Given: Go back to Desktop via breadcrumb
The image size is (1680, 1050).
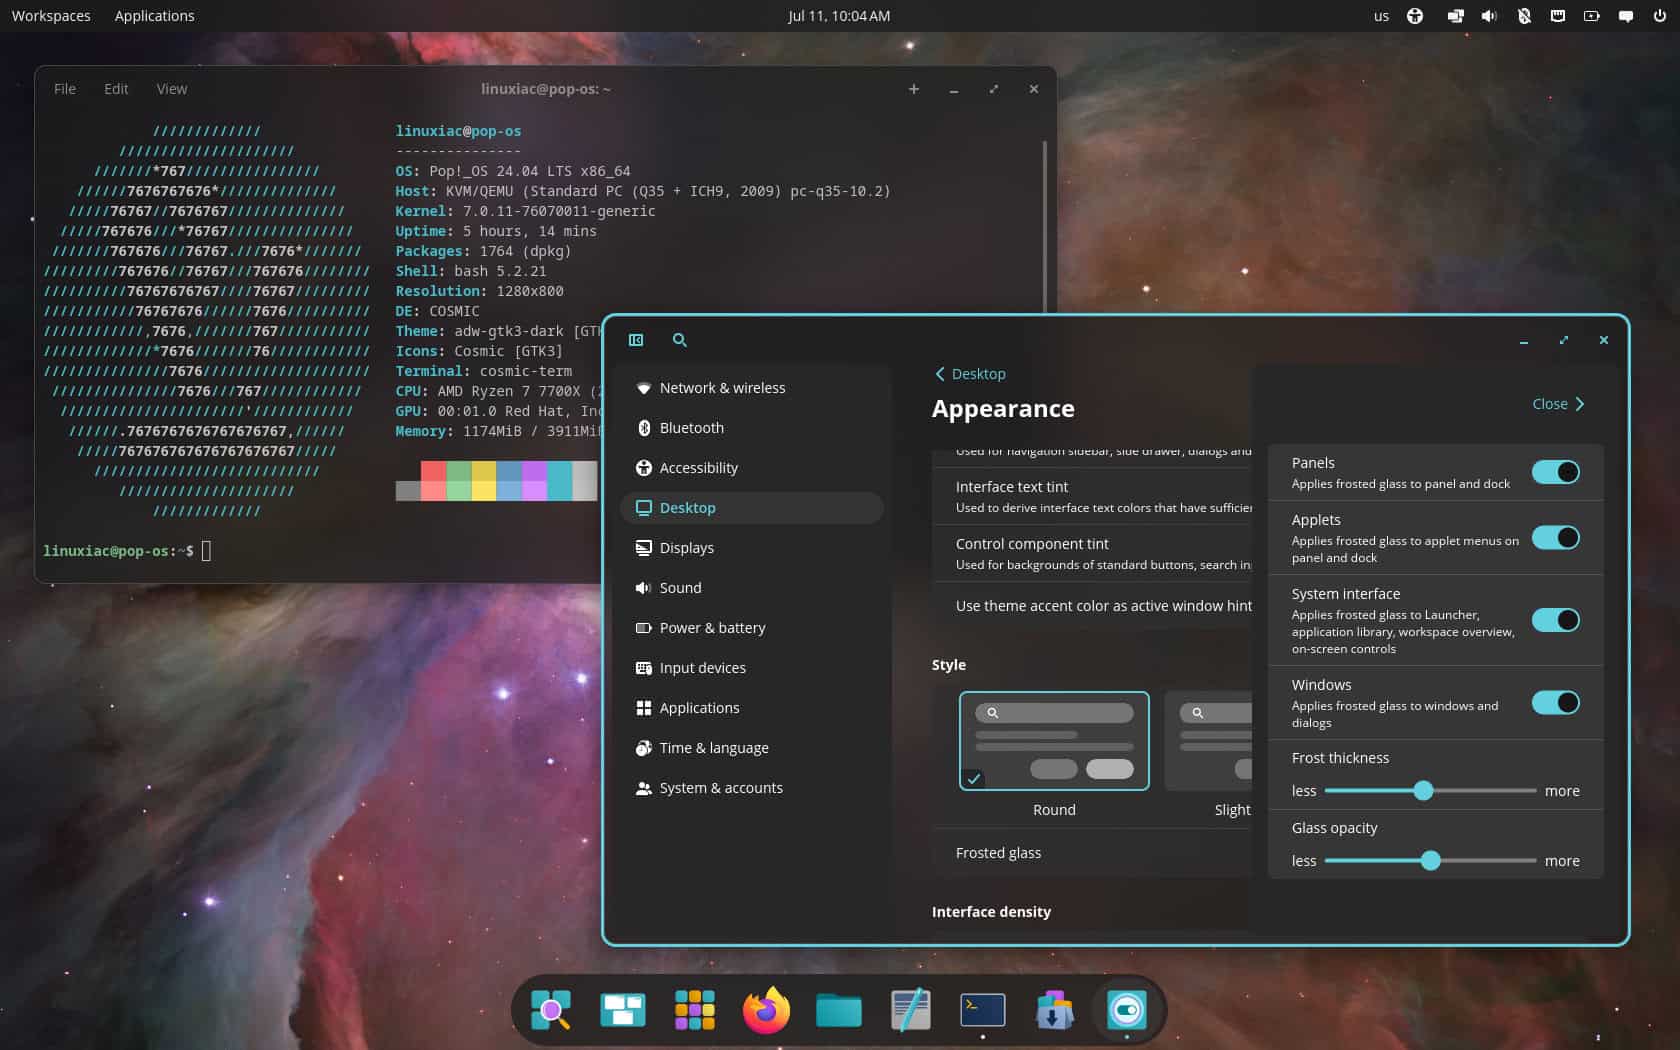Looking at the screenshot, I should click(x=970, y=374).
